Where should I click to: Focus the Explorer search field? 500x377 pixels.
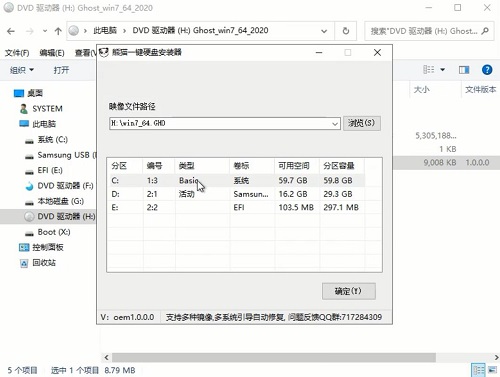click(x=429, y=31)
